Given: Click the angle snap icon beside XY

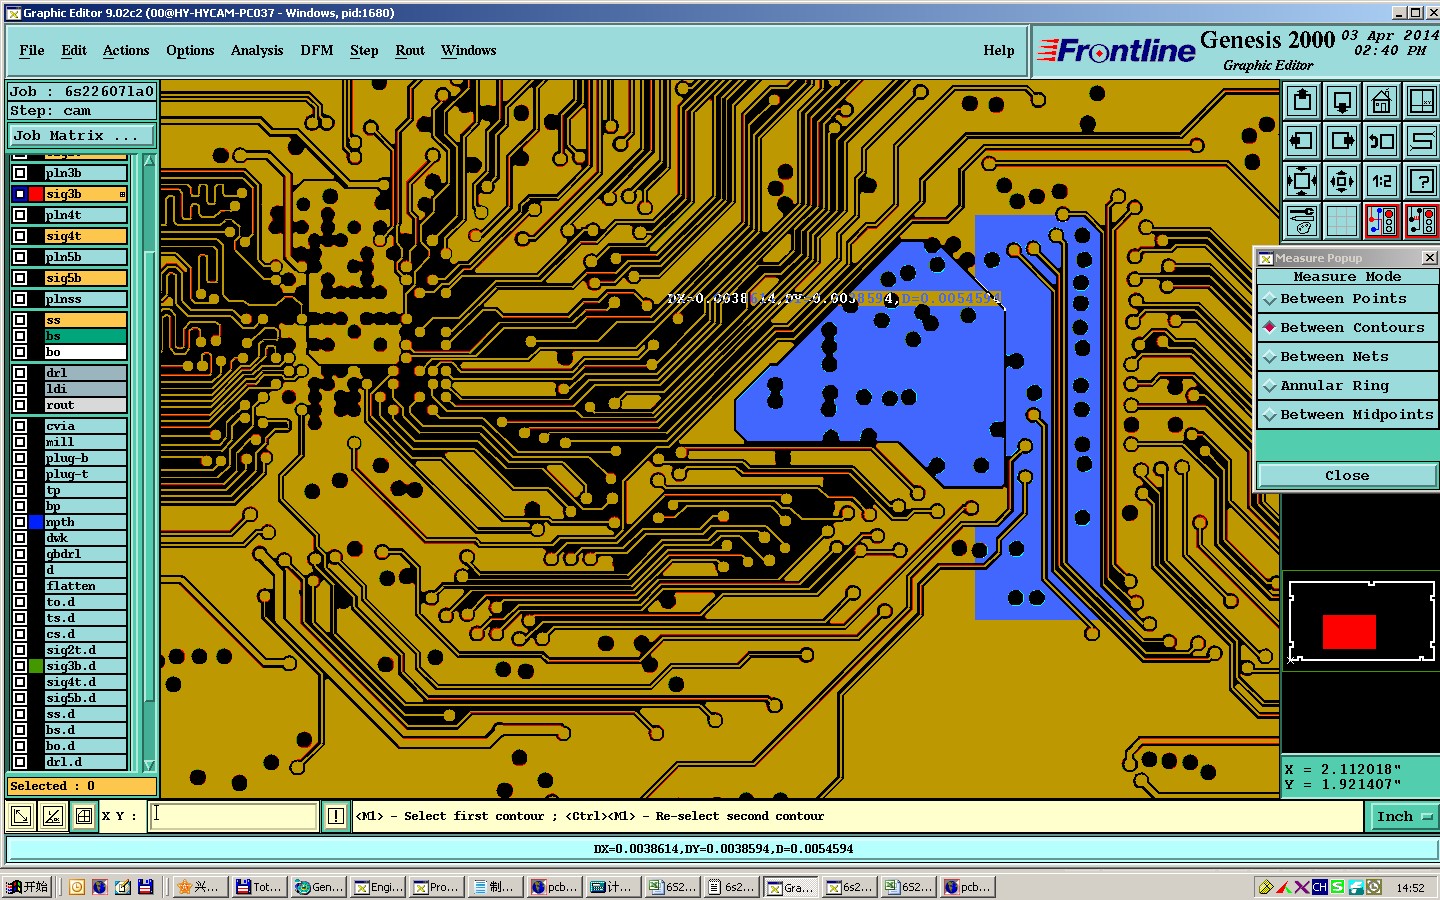Looking at the screenshot, I should click(53, 817).
